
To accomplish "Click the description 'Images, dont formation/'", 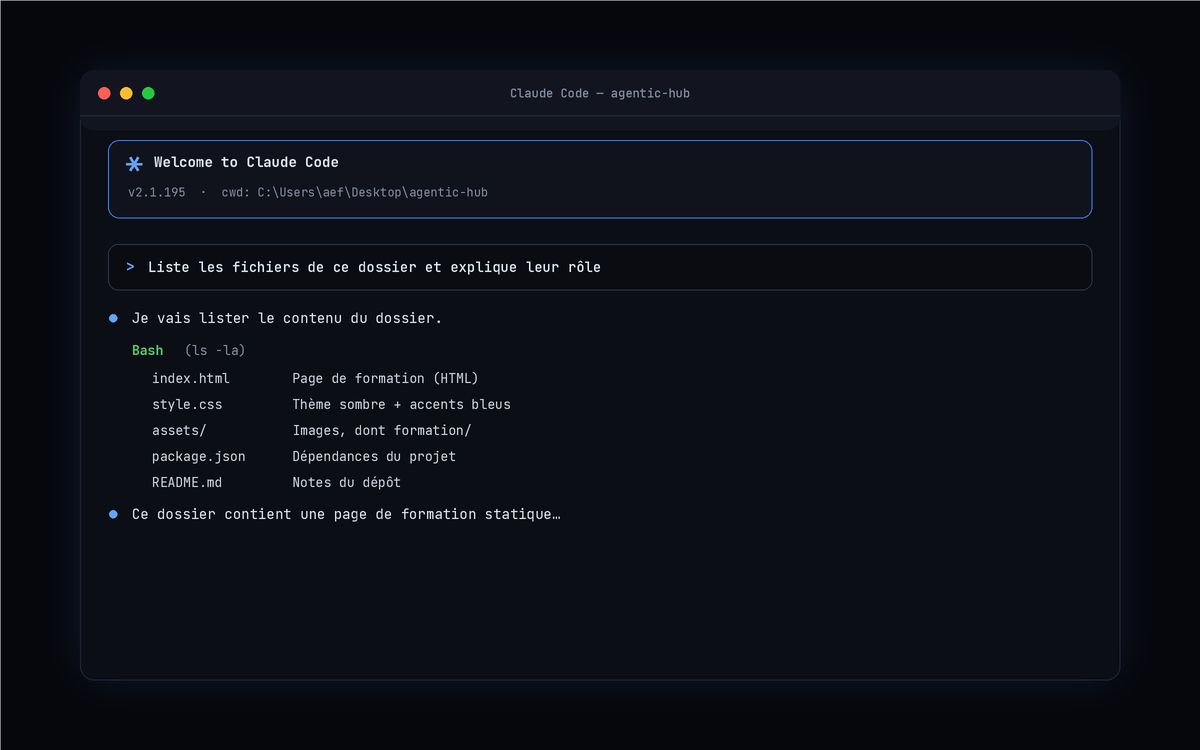I will 381,430.
